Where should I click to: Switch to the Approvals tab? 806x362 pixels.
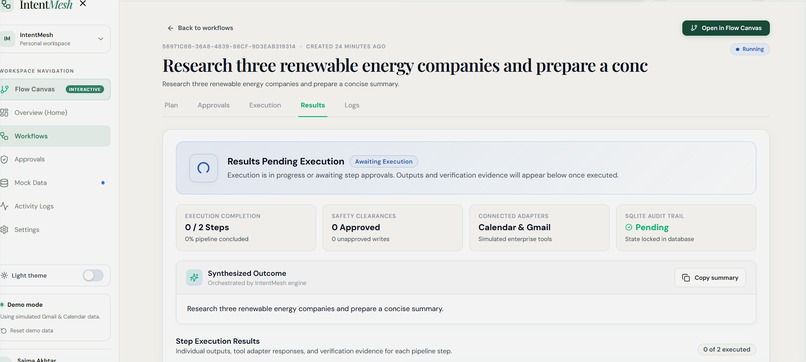(x=213, y=105)
